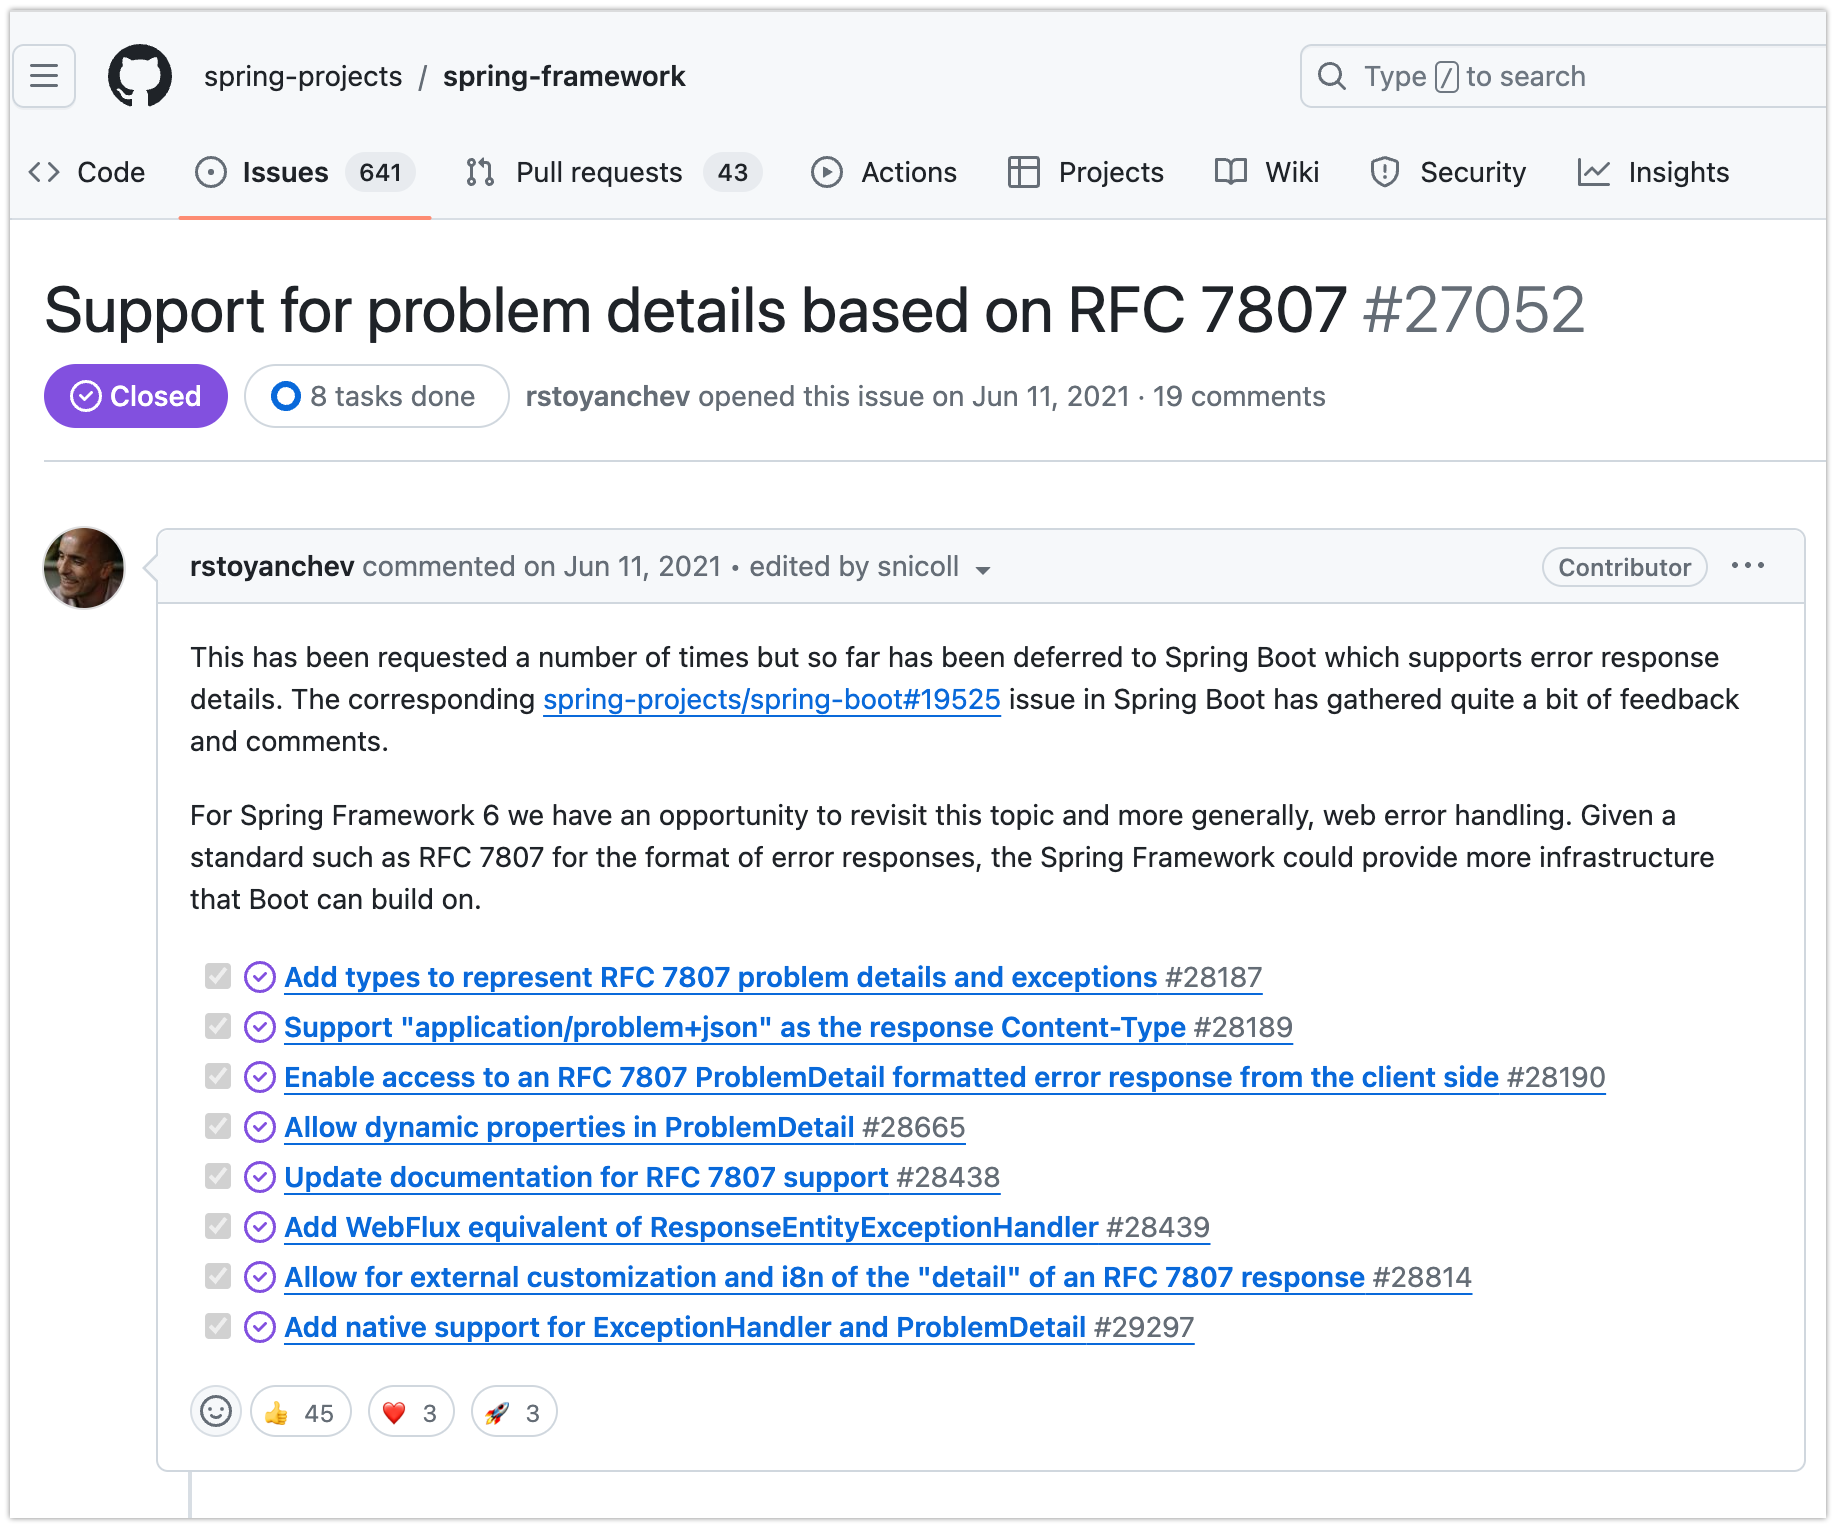Screen dimensions: 1836x1528
Task: Click the Pull requests count badge 43
Action: coord(733,172)
